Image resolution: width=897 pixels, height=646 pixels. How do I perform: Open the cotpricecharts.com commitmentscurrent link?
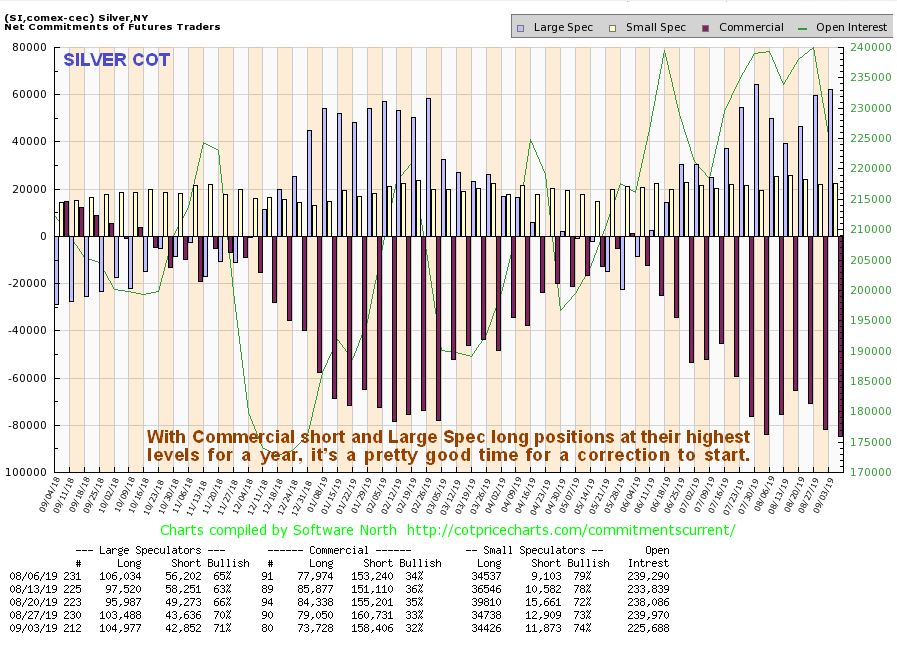(x=571, y=530)
